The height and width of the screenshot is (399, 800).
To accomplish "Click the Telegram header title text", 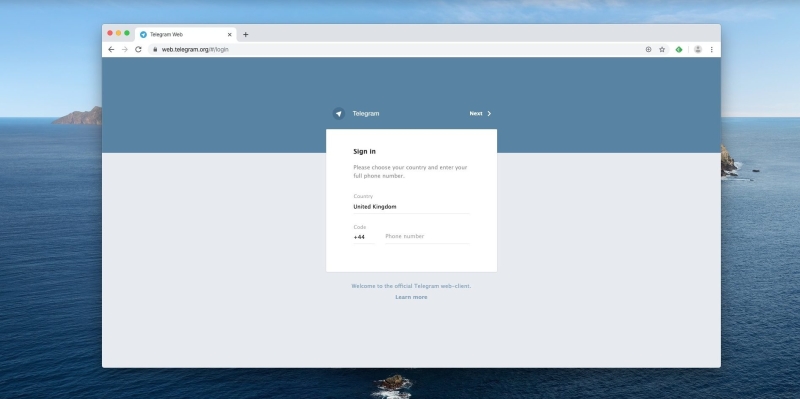I will pyautogui.click(x=366, y=114).
